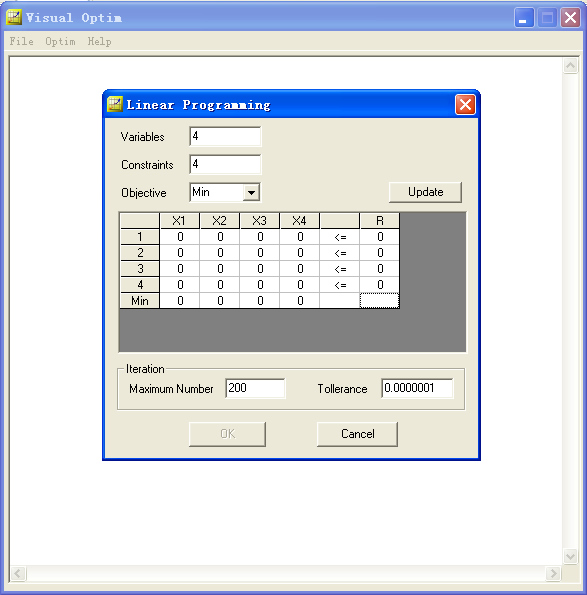Select R cell in row 1
Image resolution: width=587 pixels, height=595 pixels.
(x=380, y=237)
